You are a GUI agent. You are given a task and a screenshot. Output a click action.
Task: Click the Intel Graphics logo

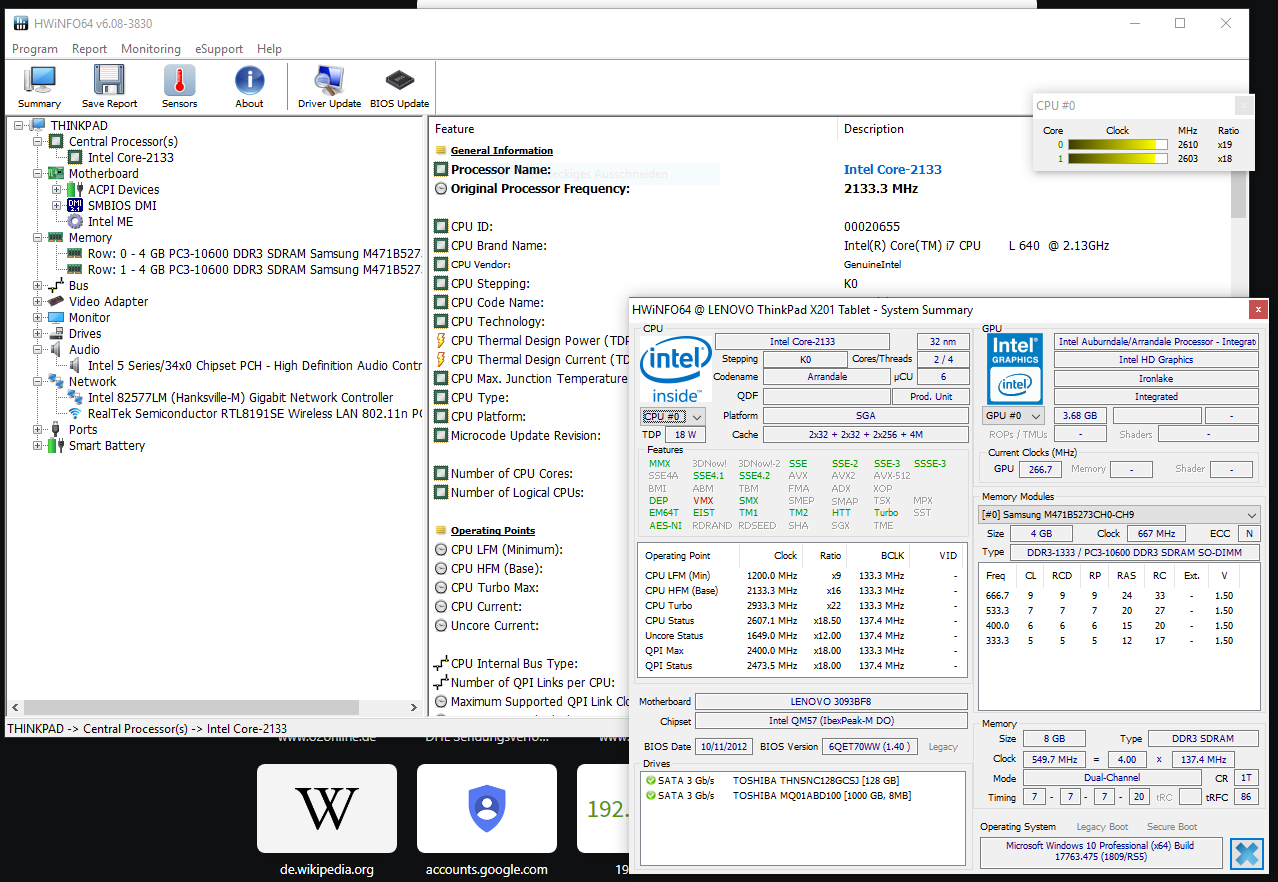(1015, 369)
